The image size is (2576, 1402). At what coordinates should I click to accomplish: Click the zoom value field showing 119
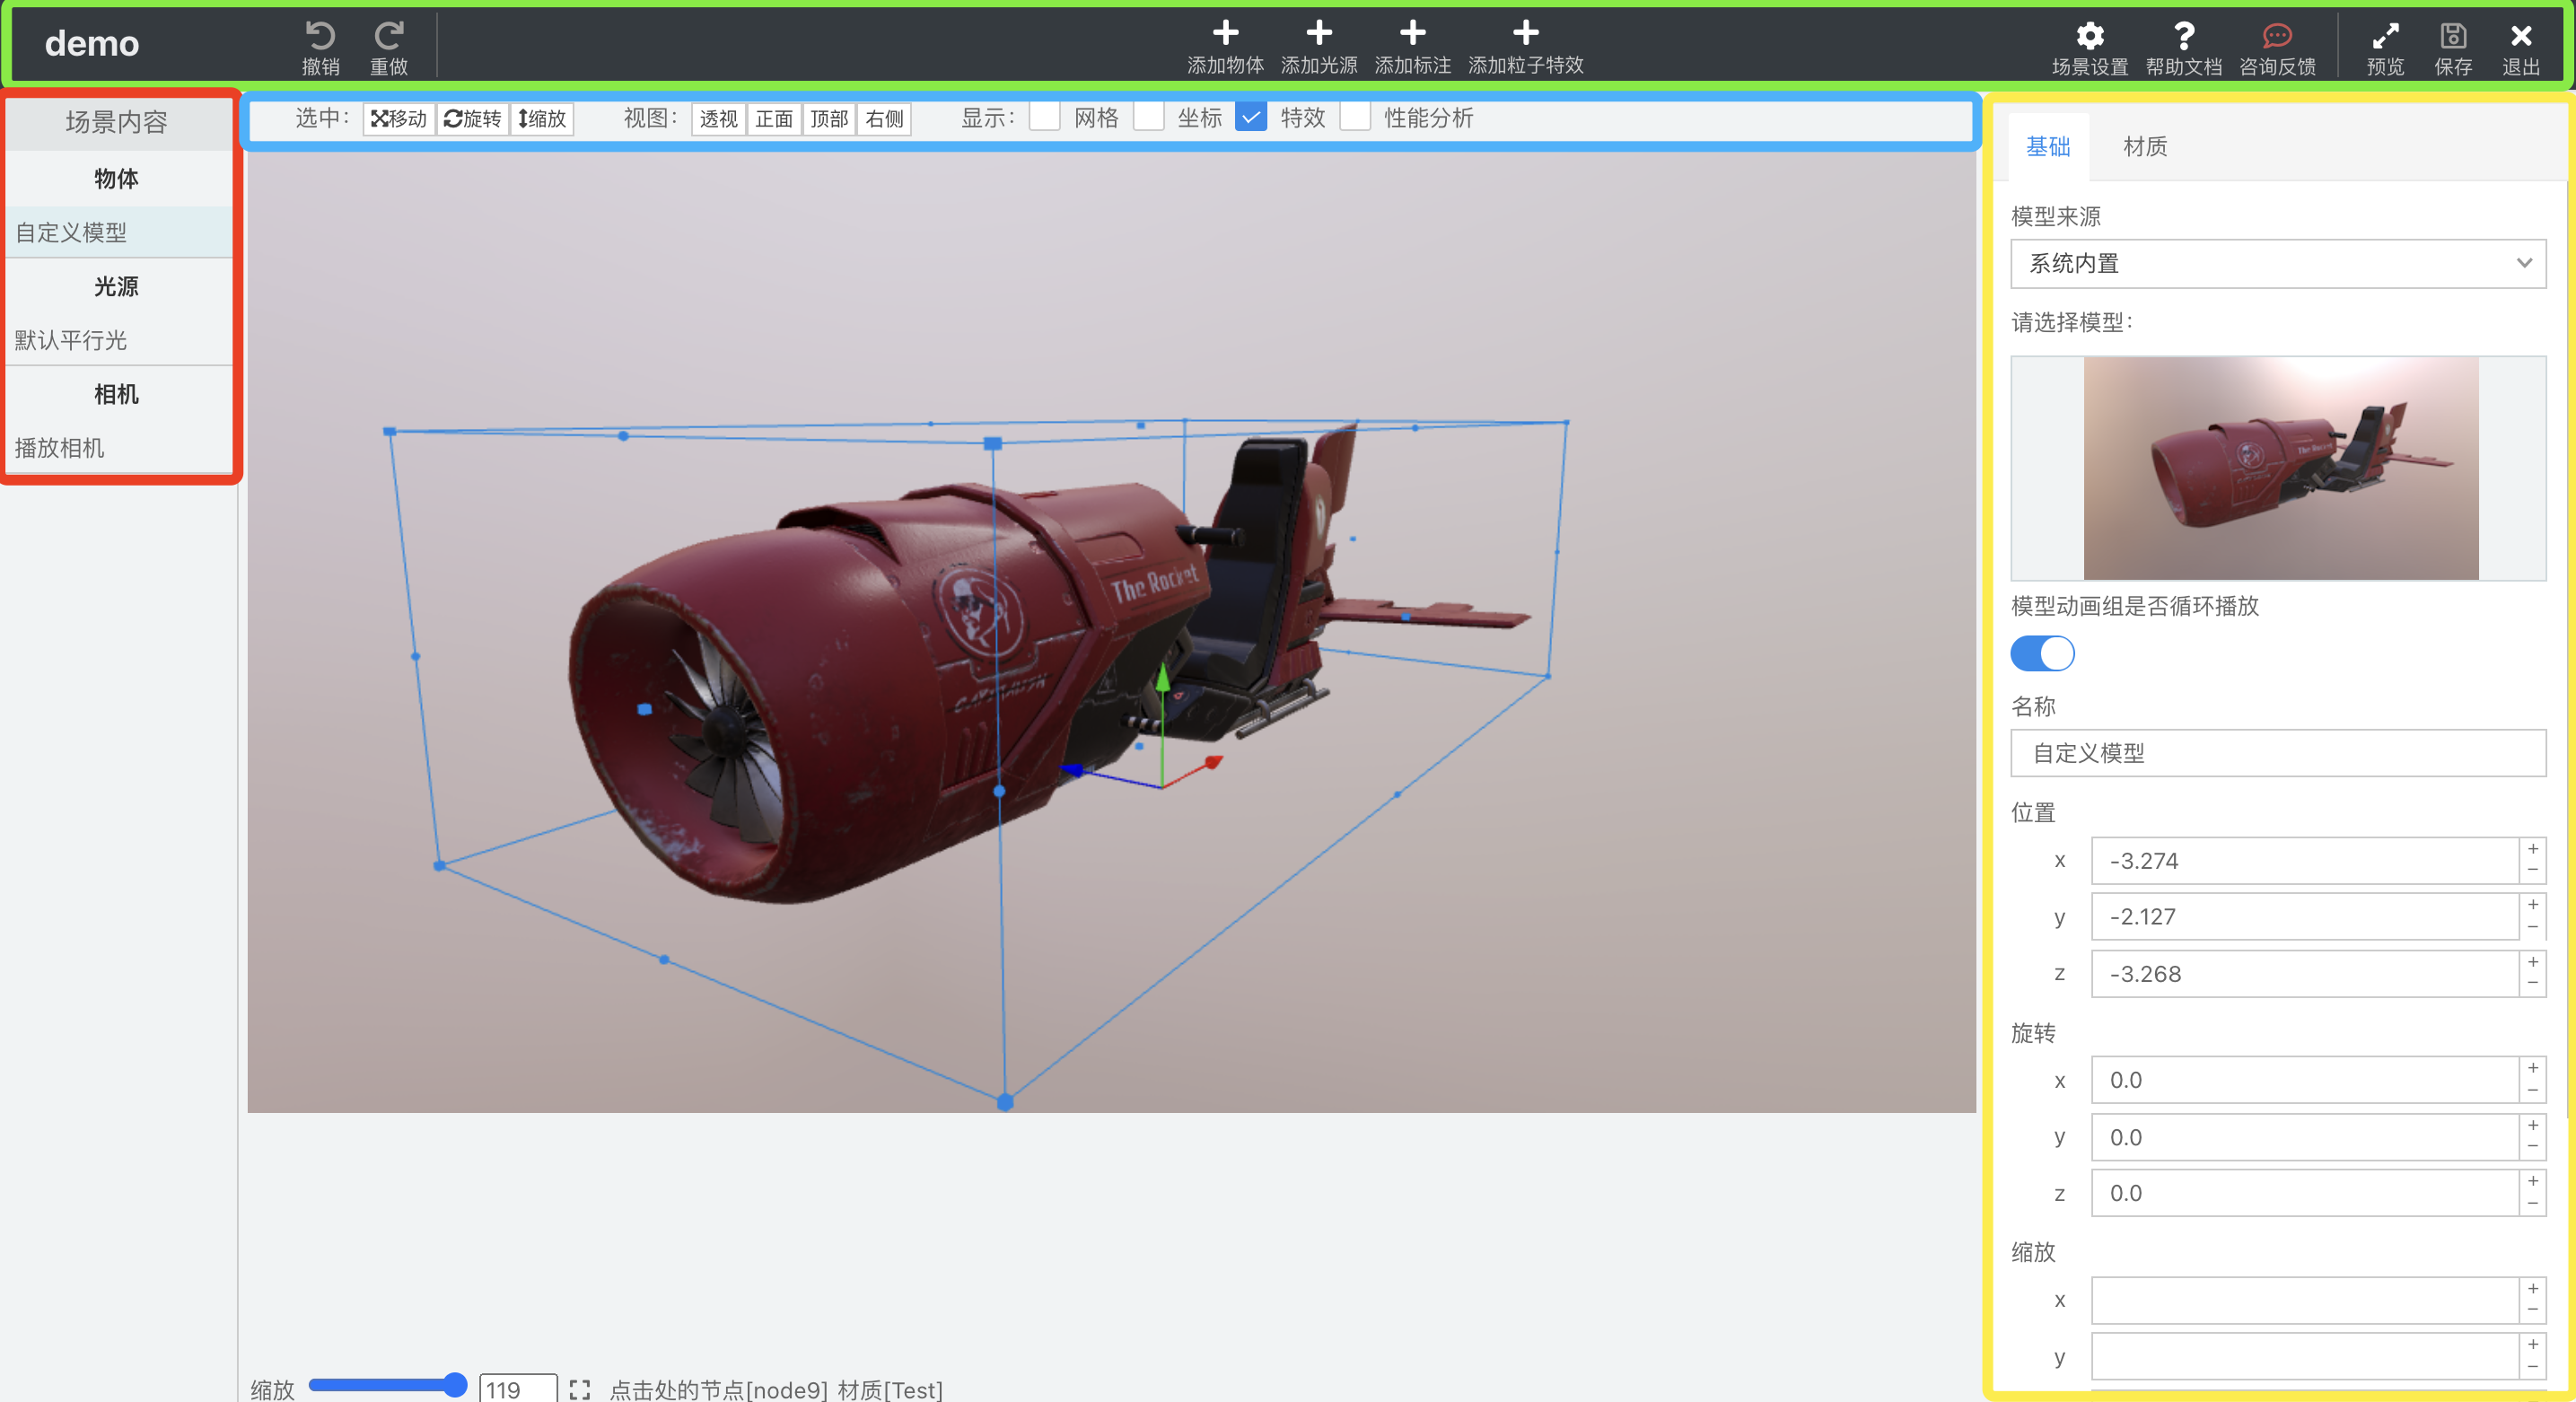(518, 1389)
